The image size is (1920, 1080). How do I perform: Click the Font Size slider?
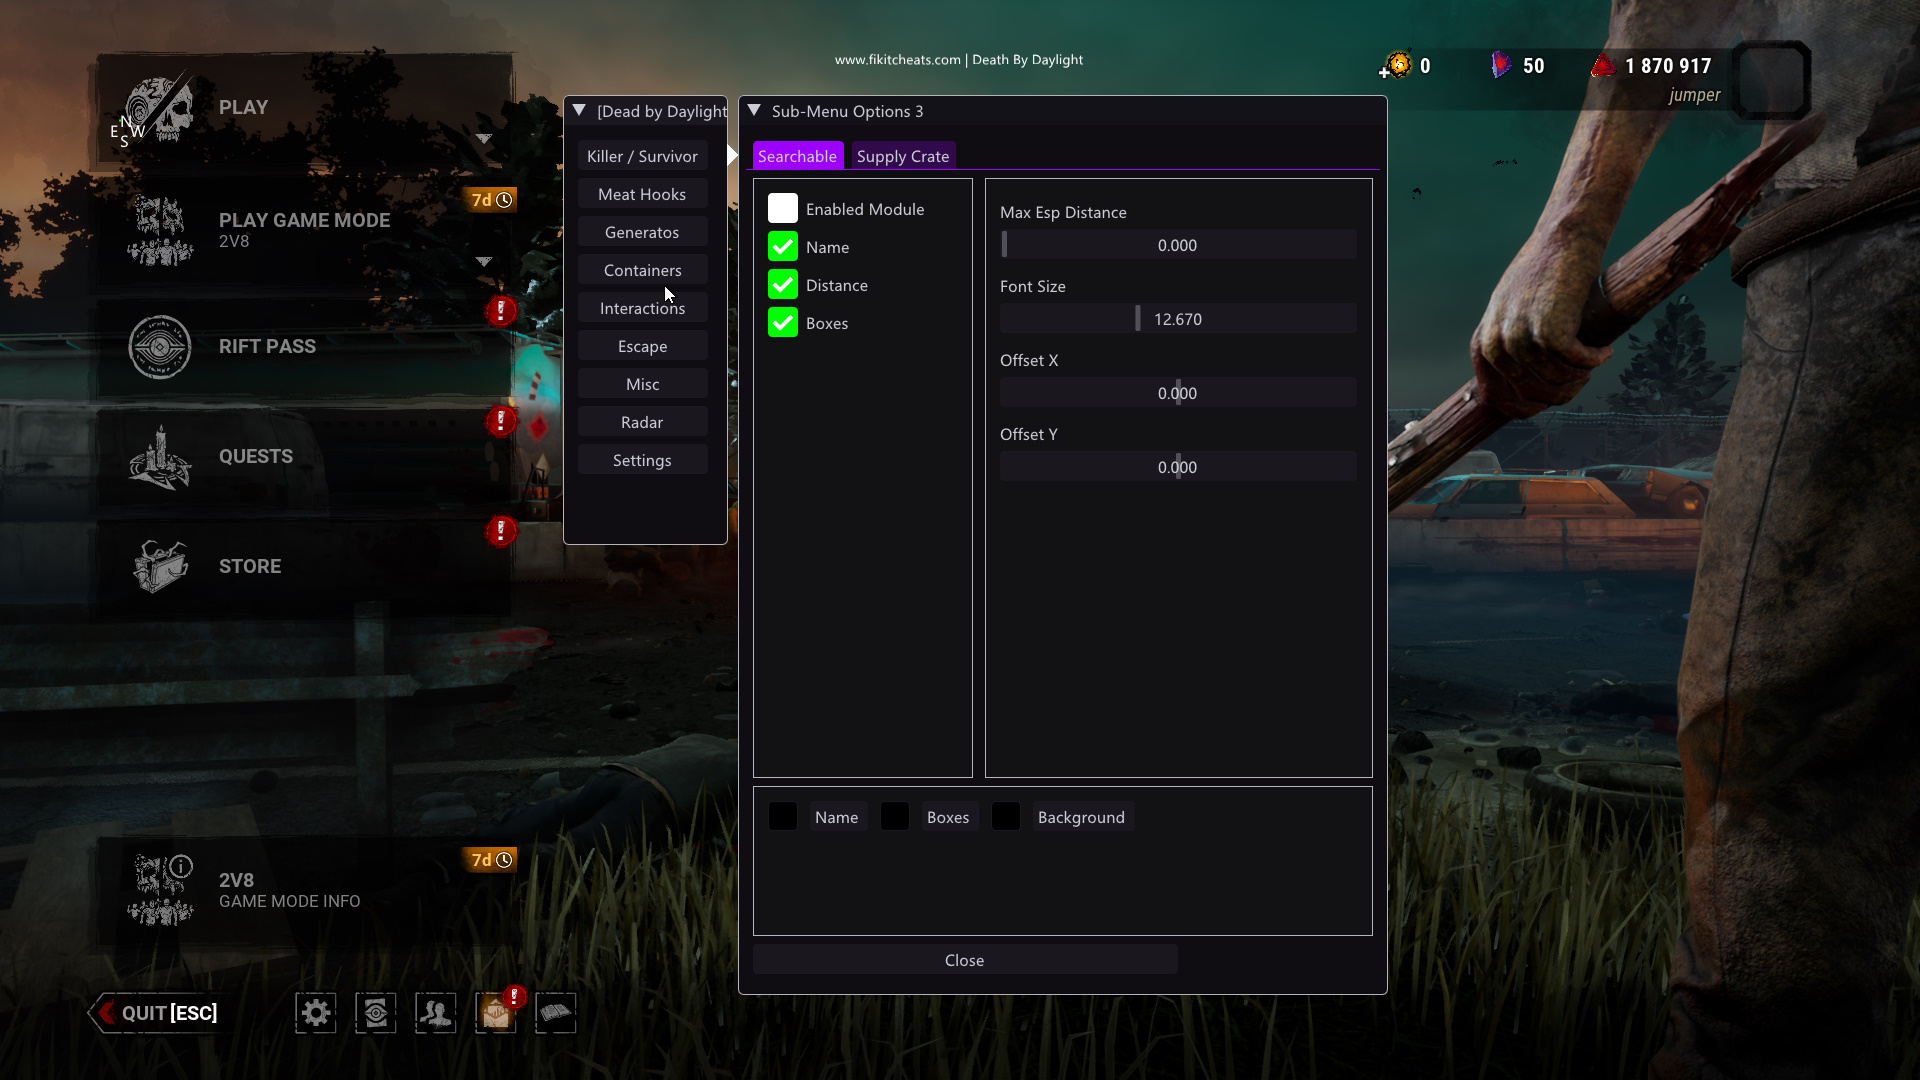tap(1178, 319)
